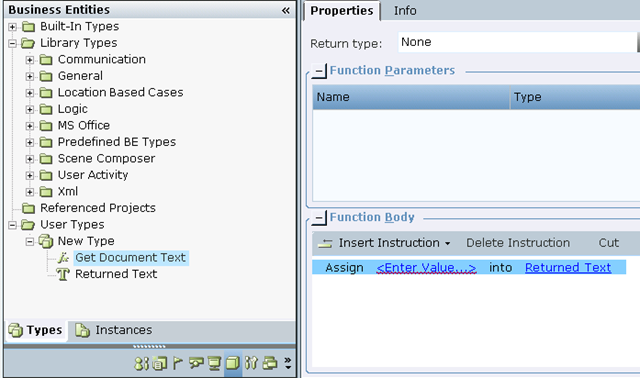The width and height of the screenshot is (640, 378).
Task: Expand the Location Based Cases folder
Action: point(30,93)
